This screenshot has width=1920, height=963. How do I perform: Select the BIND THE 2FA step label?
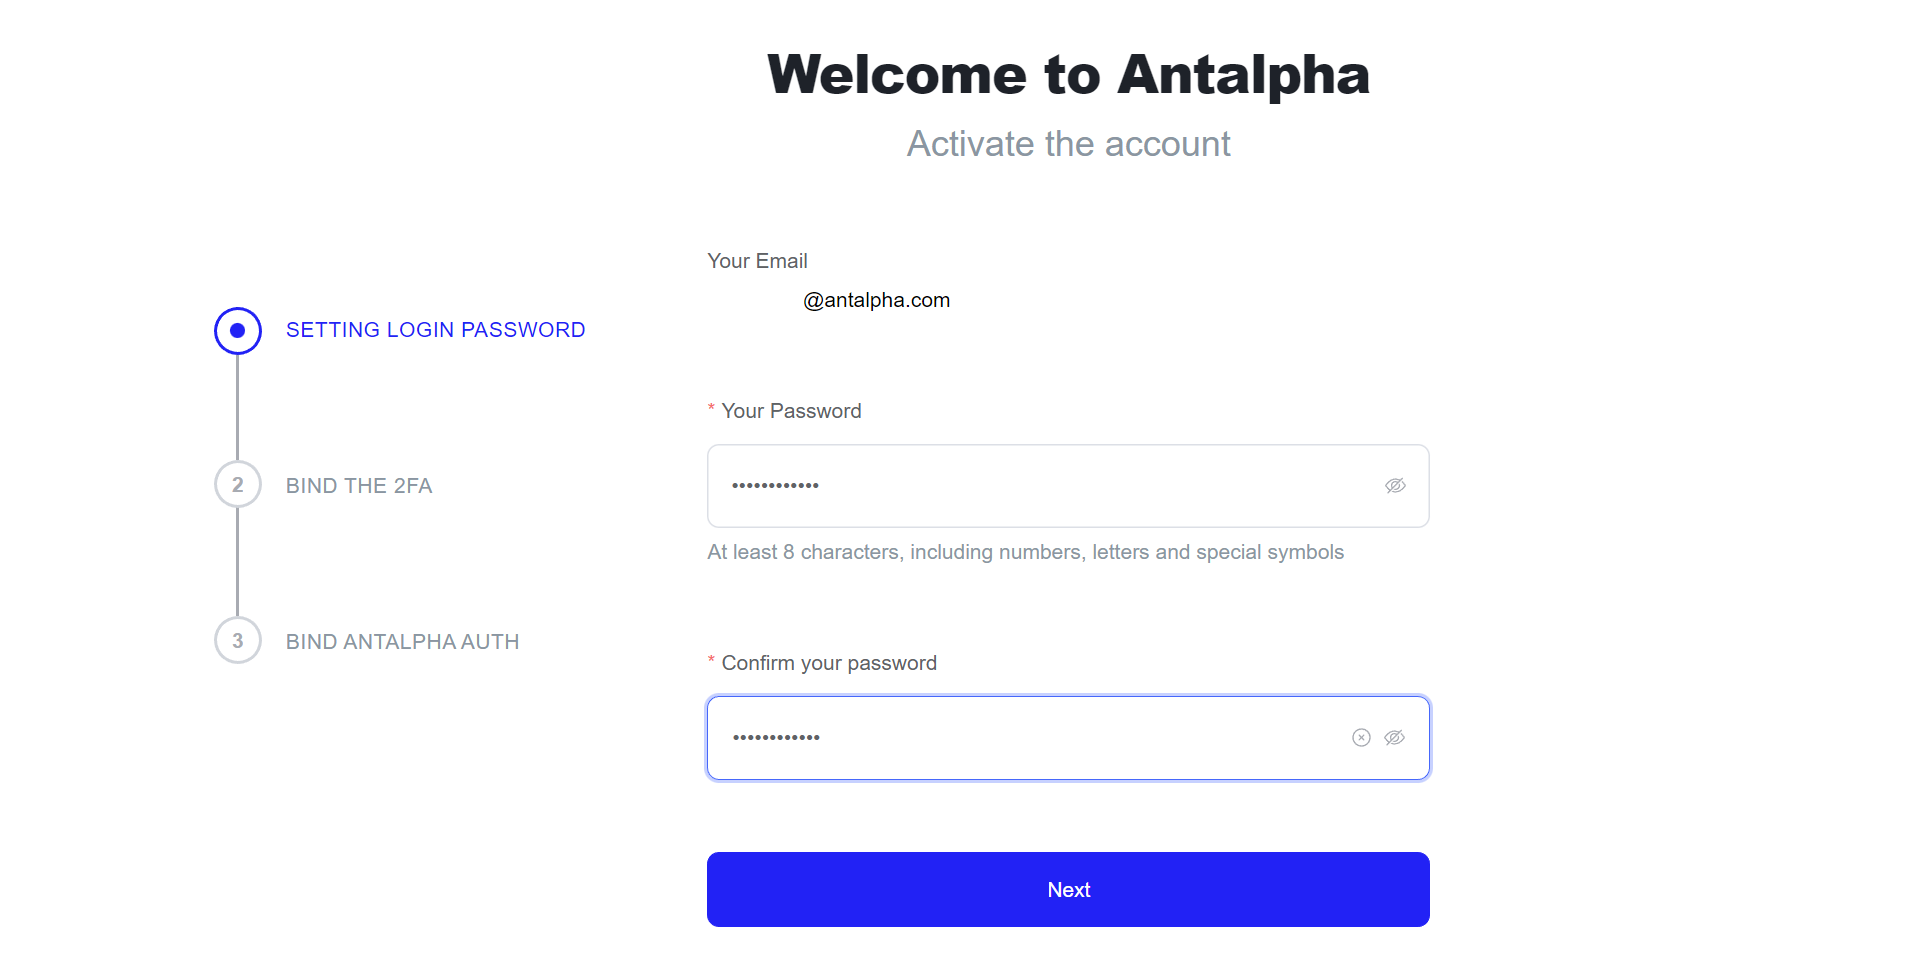(x=358, y=485)
